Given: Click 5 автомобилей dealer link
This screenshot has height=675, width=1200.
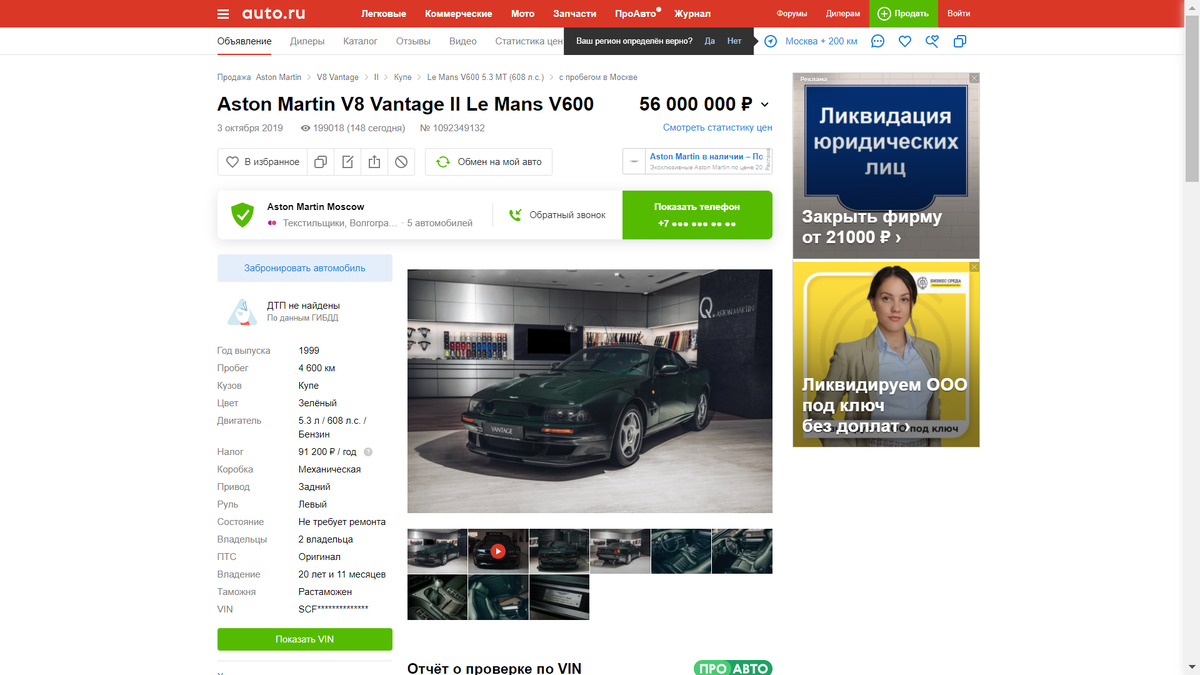Looking at the screenshot, I should 440,223.
